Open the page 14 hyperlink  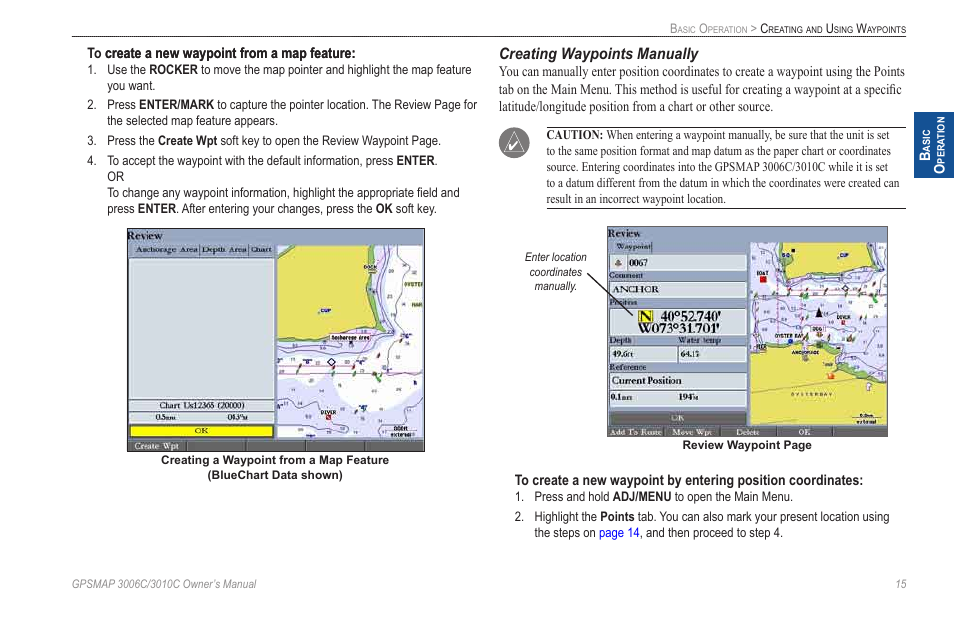(619, 533)
